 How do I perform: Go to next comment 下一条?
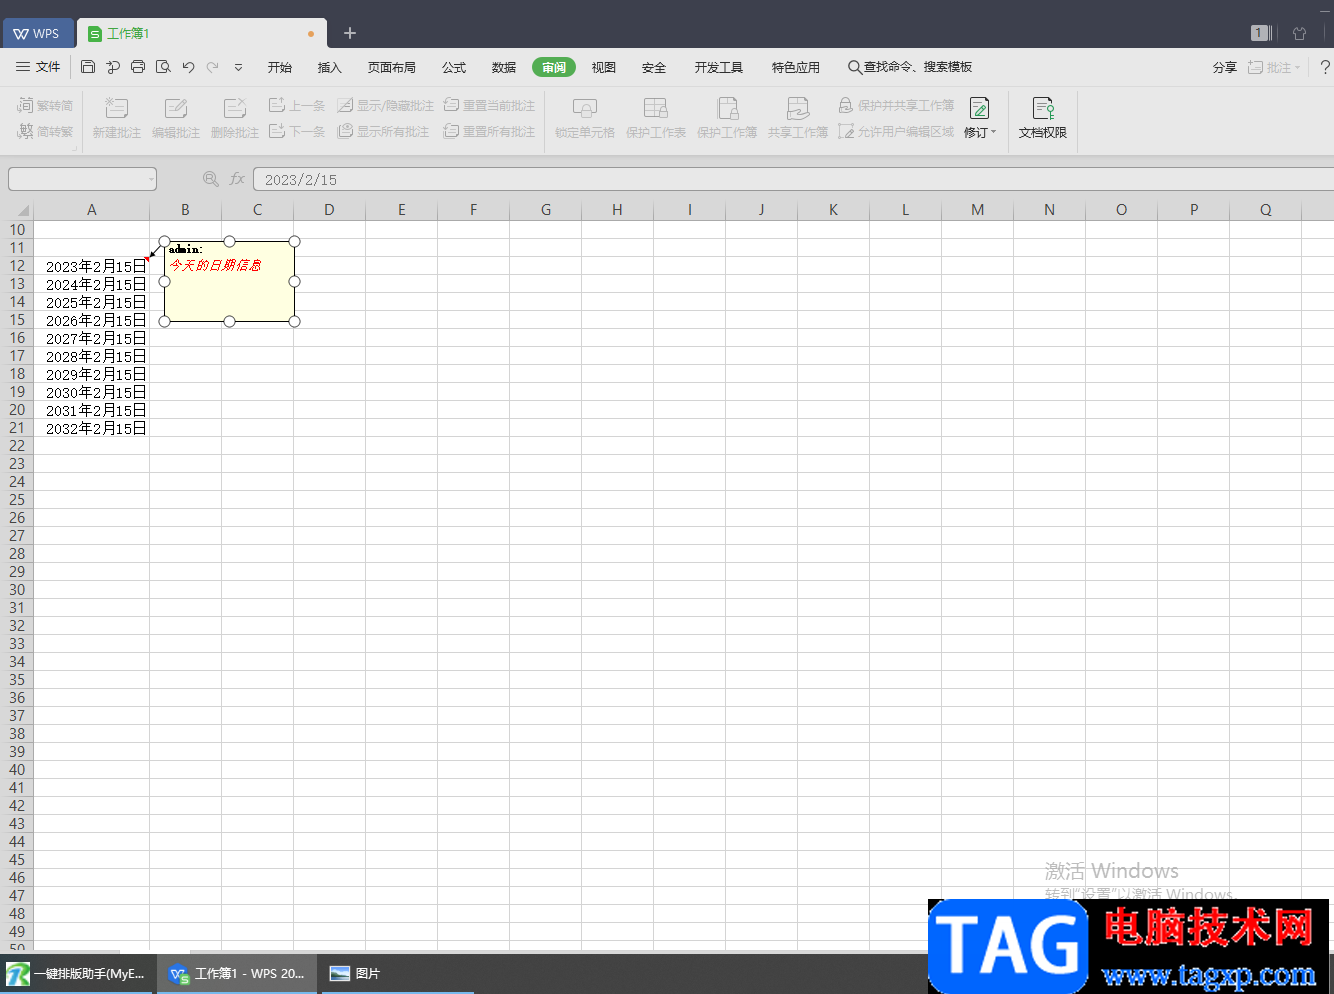(x=297, y=131)
